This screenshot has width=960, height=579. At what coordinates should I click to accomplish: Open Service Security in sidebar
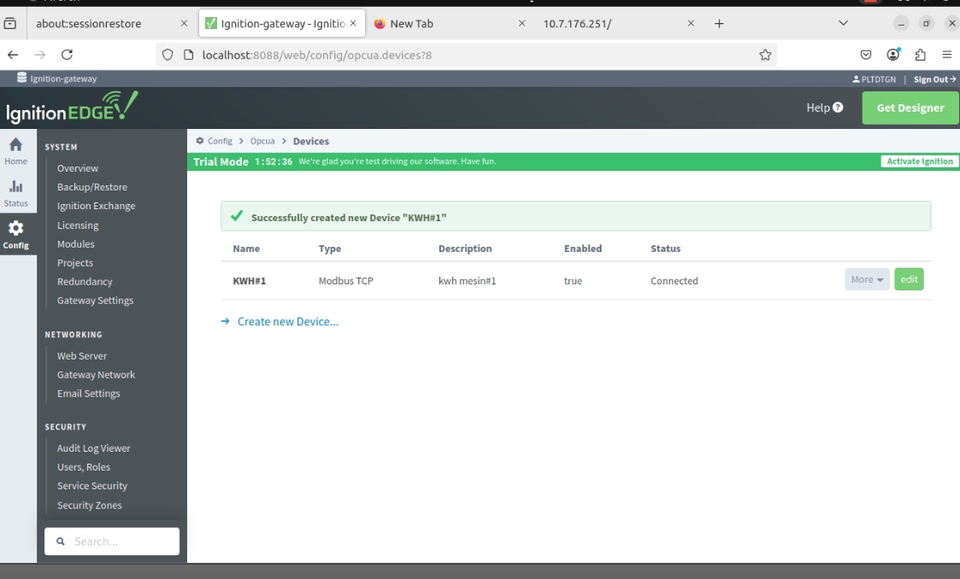[x=92, y=486]
